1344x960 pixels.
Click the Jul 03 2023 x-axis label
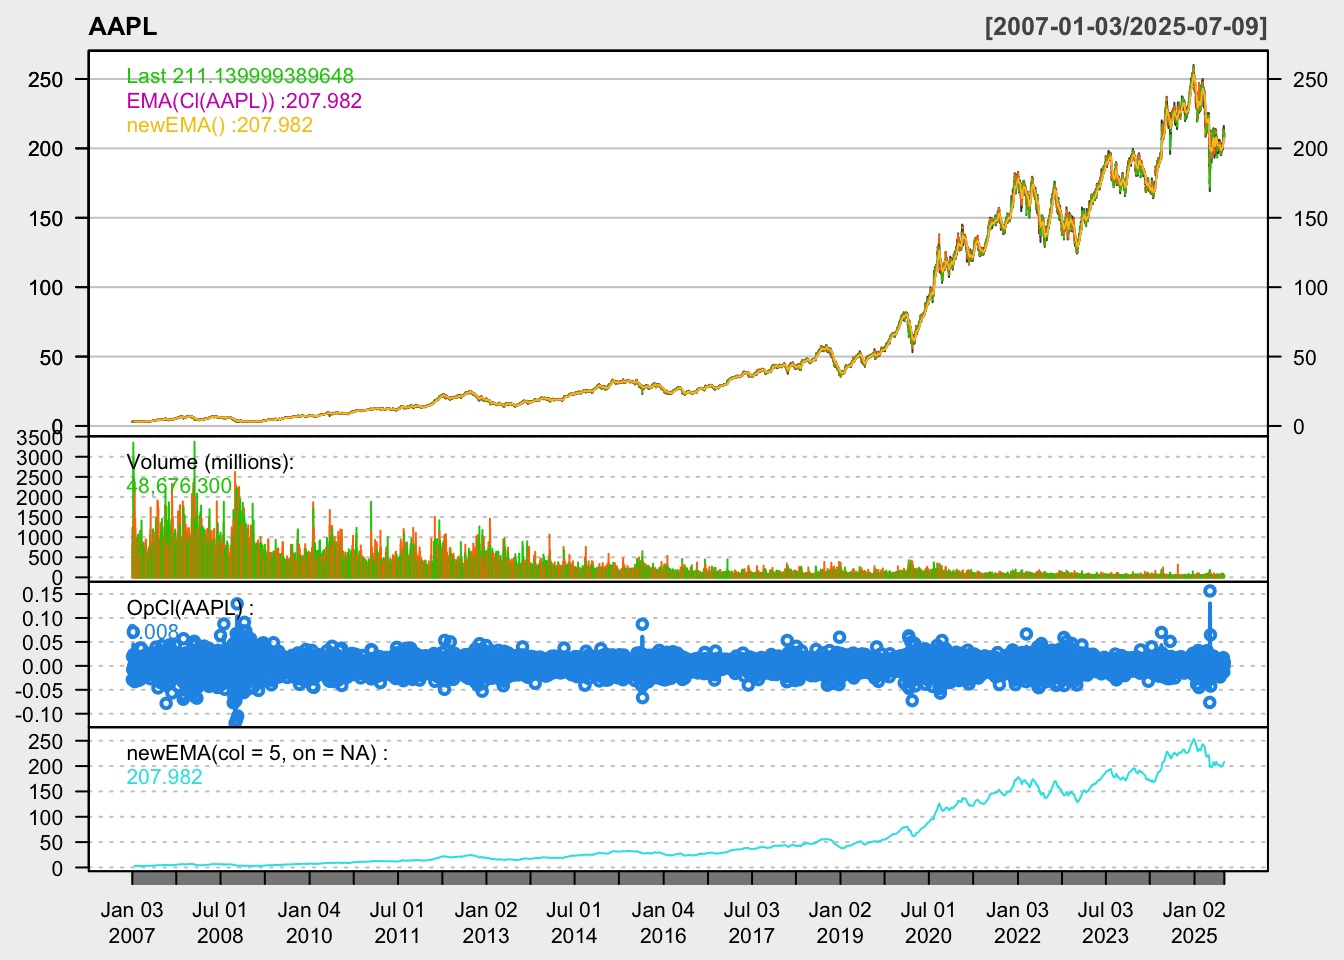tap(1105, 923)
